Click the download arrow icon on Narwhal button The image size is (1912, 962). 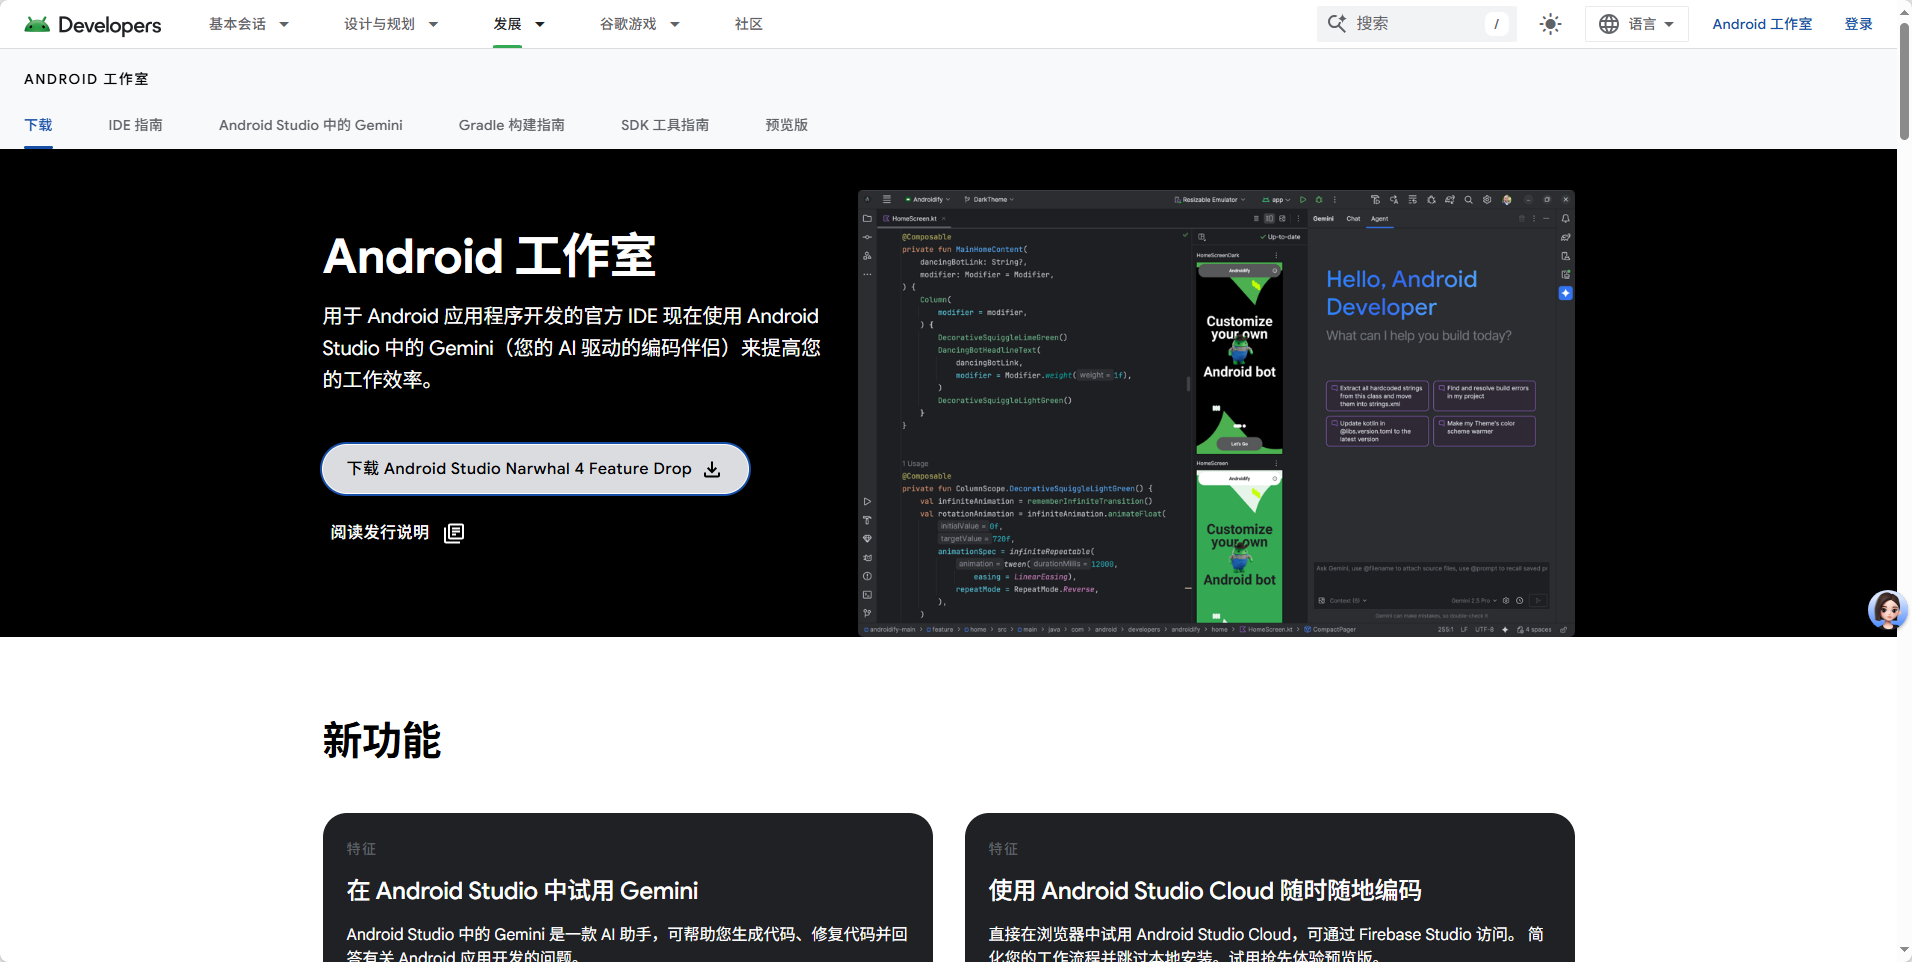(x=712, y=469)
